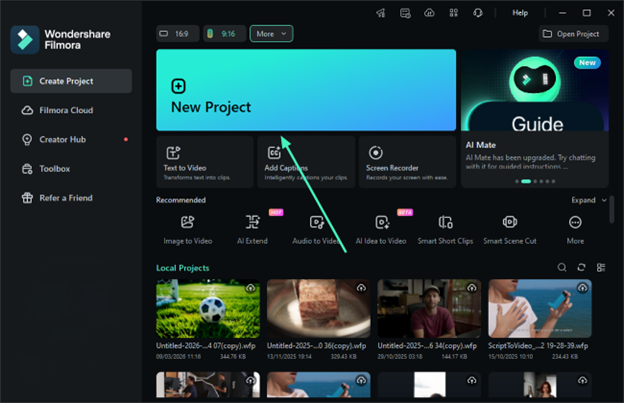Expand the Recommended tools section

[587, 200]
